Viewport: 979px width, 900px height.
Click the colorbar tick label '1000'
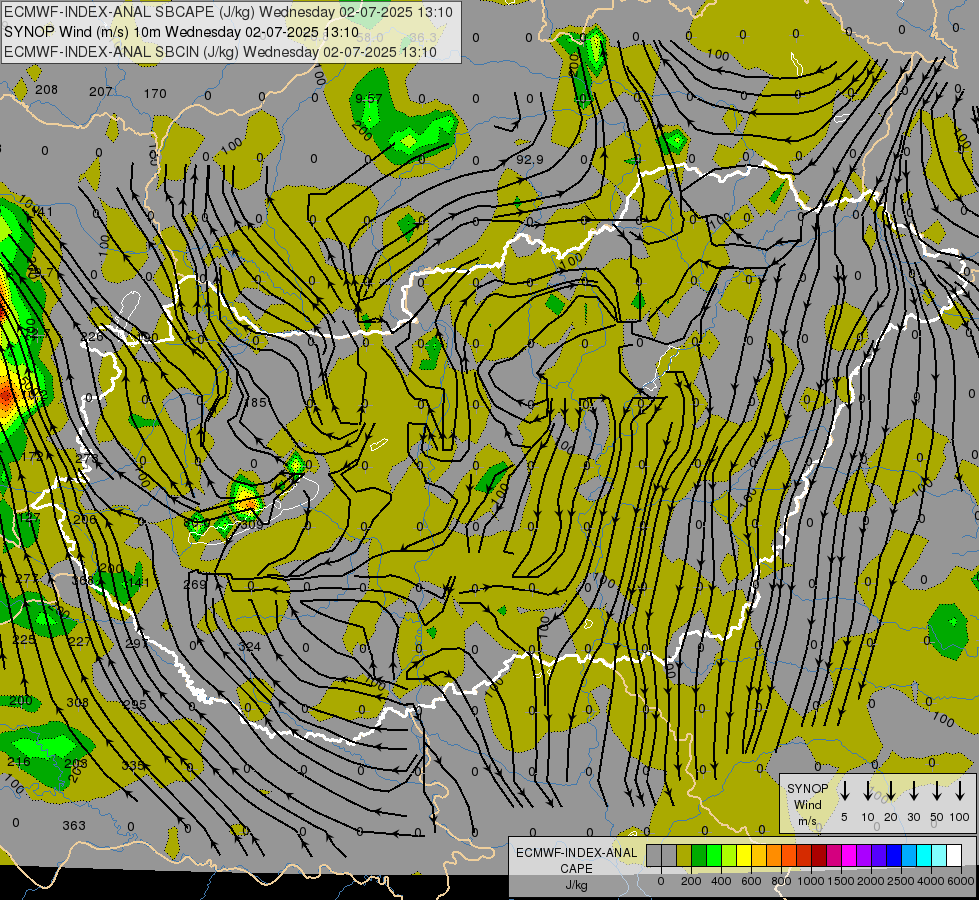811,881
